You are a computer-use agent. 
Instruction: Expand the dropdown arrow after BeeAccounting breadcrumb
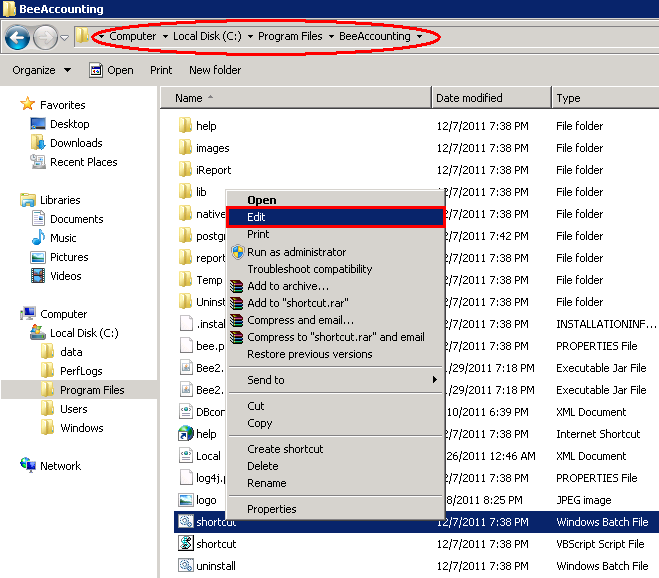click(x=419, y=37)
